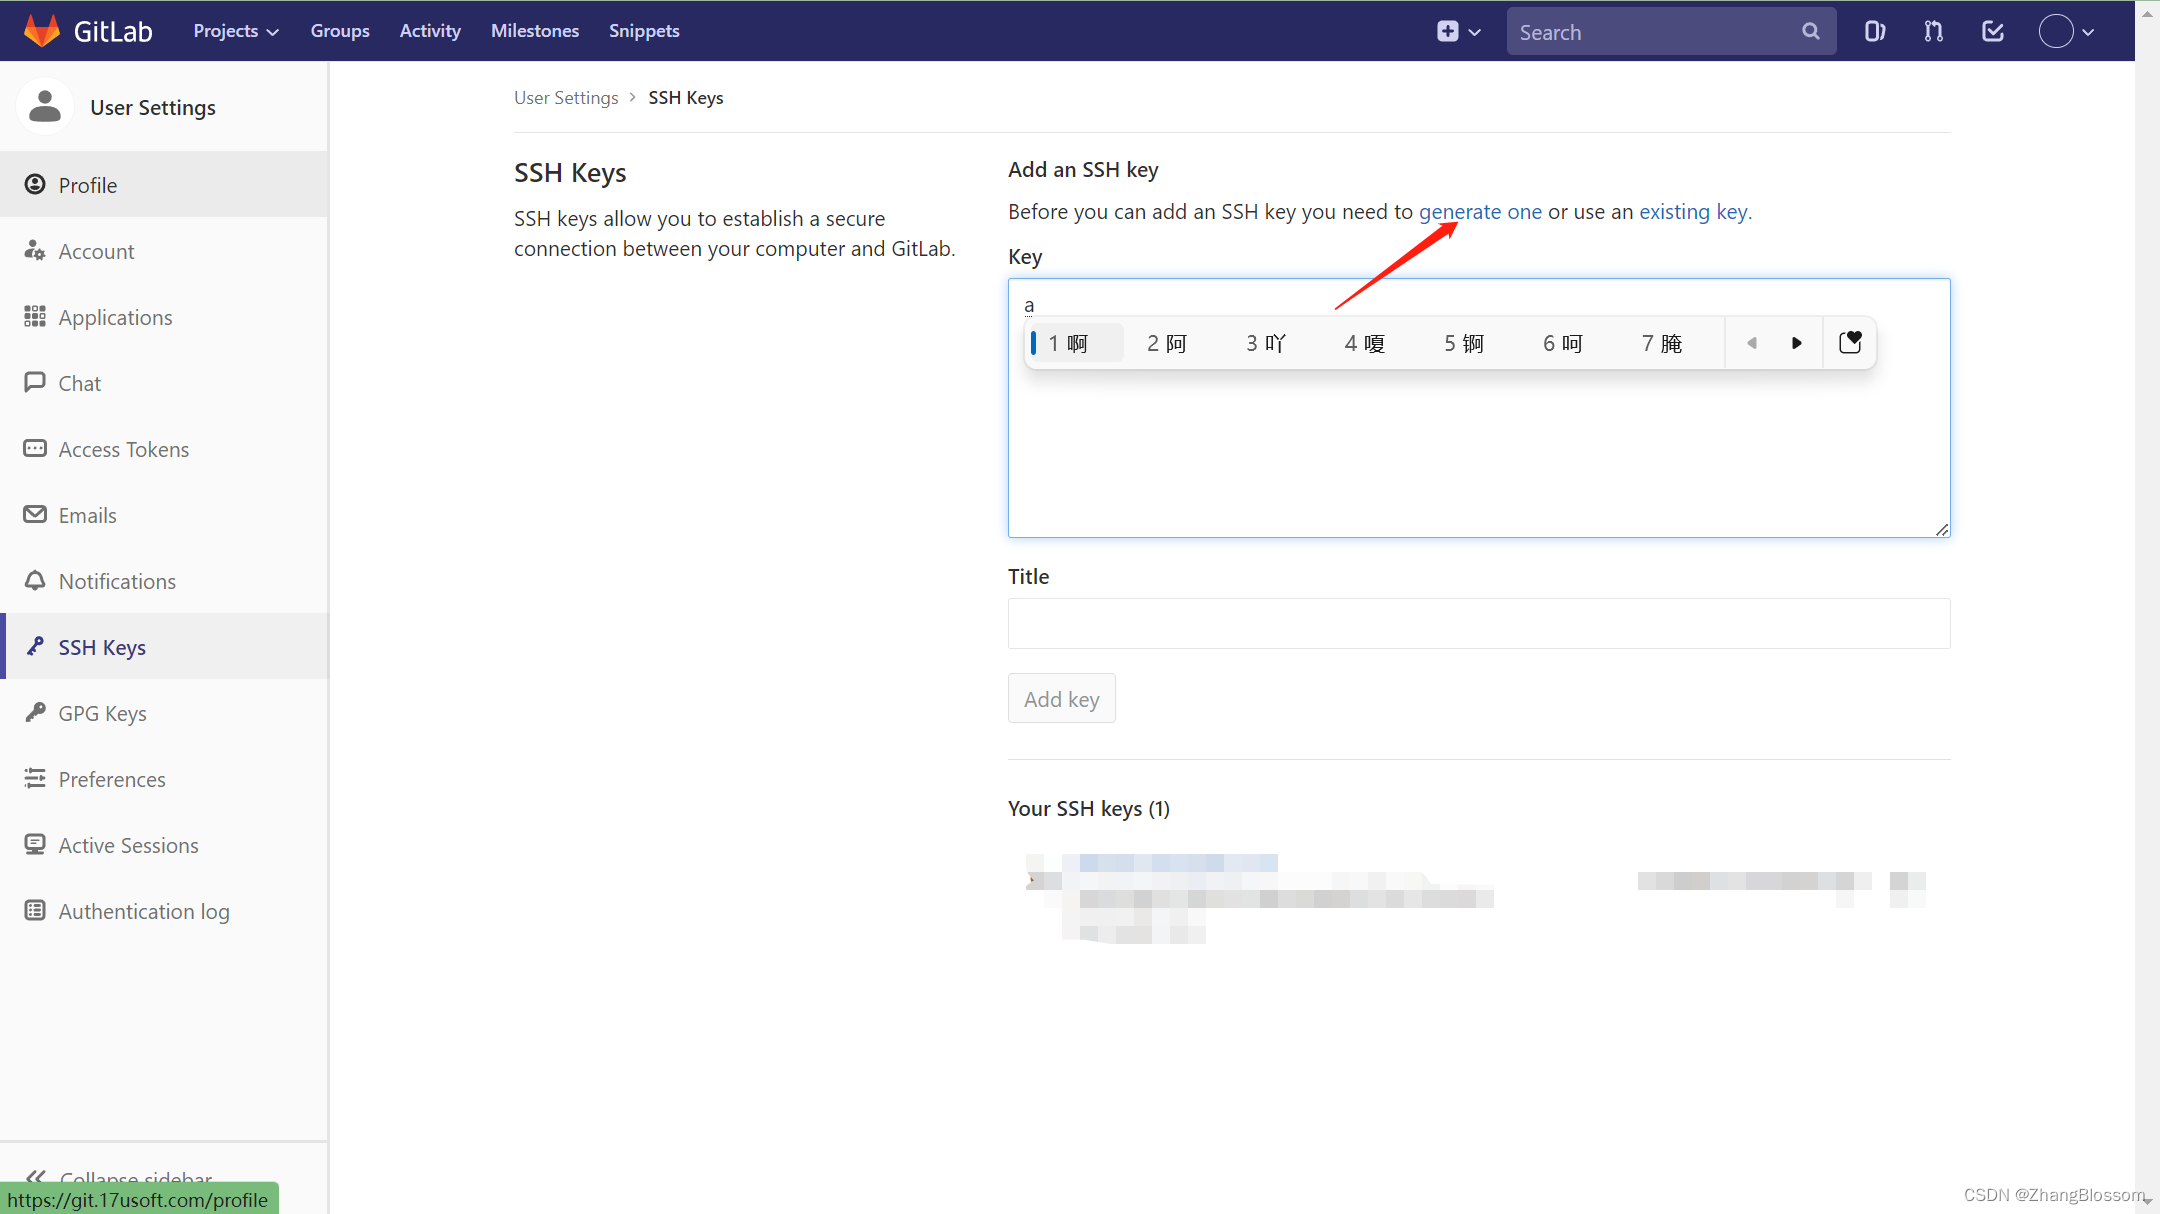Open the Activity page
This screenshot has height=1214, width=2160.
pyautogui.click(x=430, y=31)
